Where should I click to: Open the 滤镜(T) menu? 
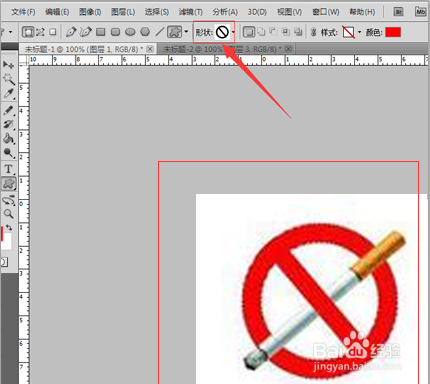tap(191, 12)
